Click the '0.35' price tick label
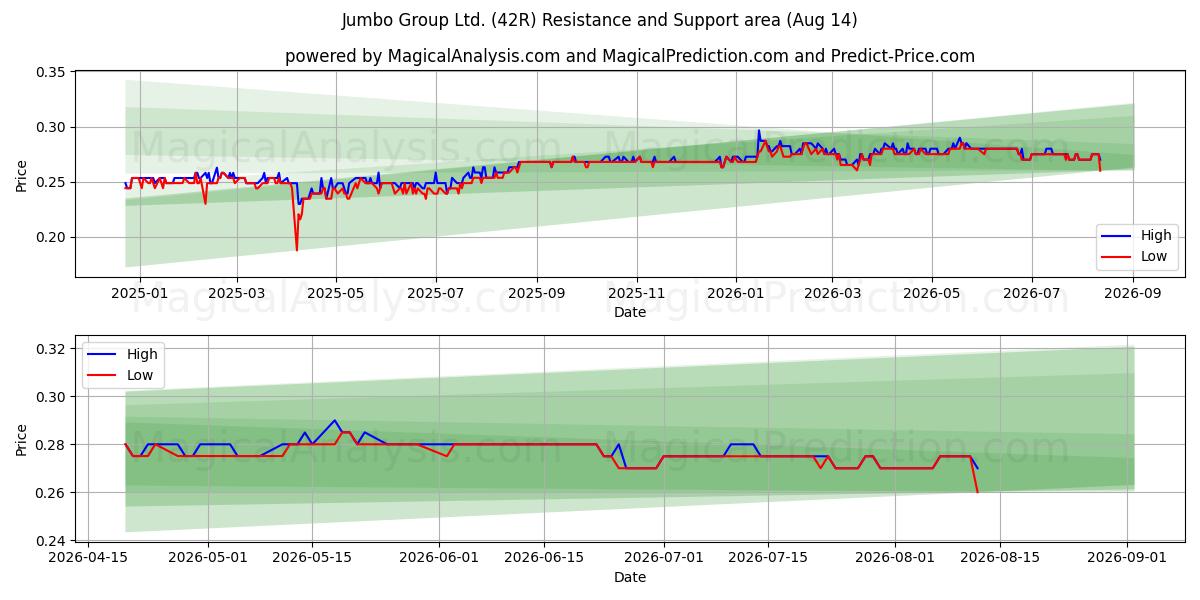Image resolution: width=1200 pixels, height=600 pixels. tap(52, 73)
